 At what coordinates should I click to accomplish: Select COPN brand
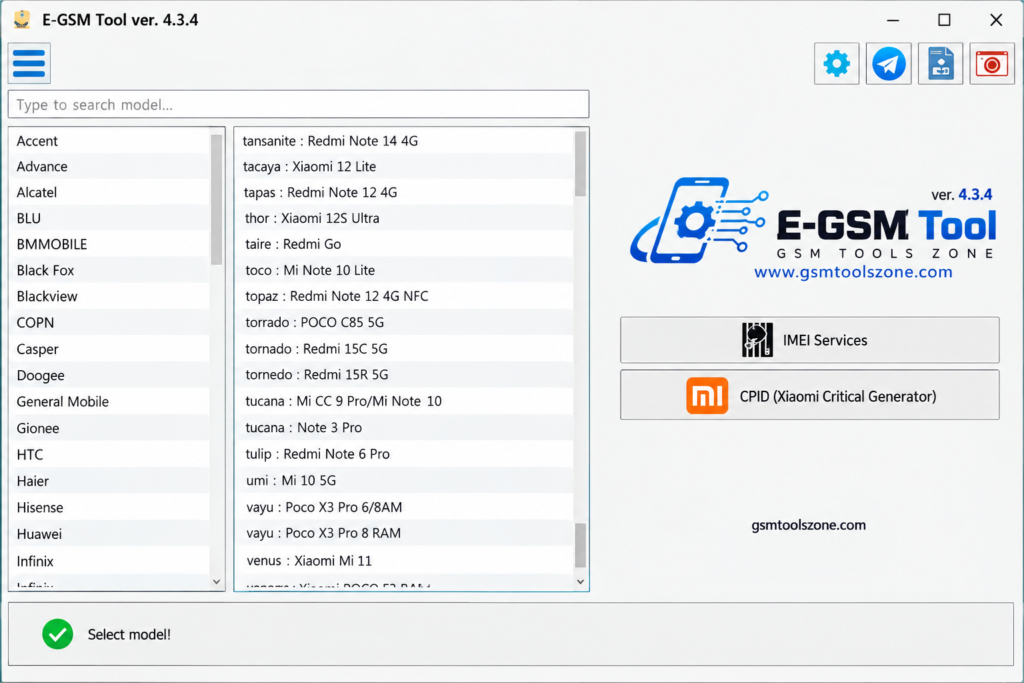tap(109, 323)
